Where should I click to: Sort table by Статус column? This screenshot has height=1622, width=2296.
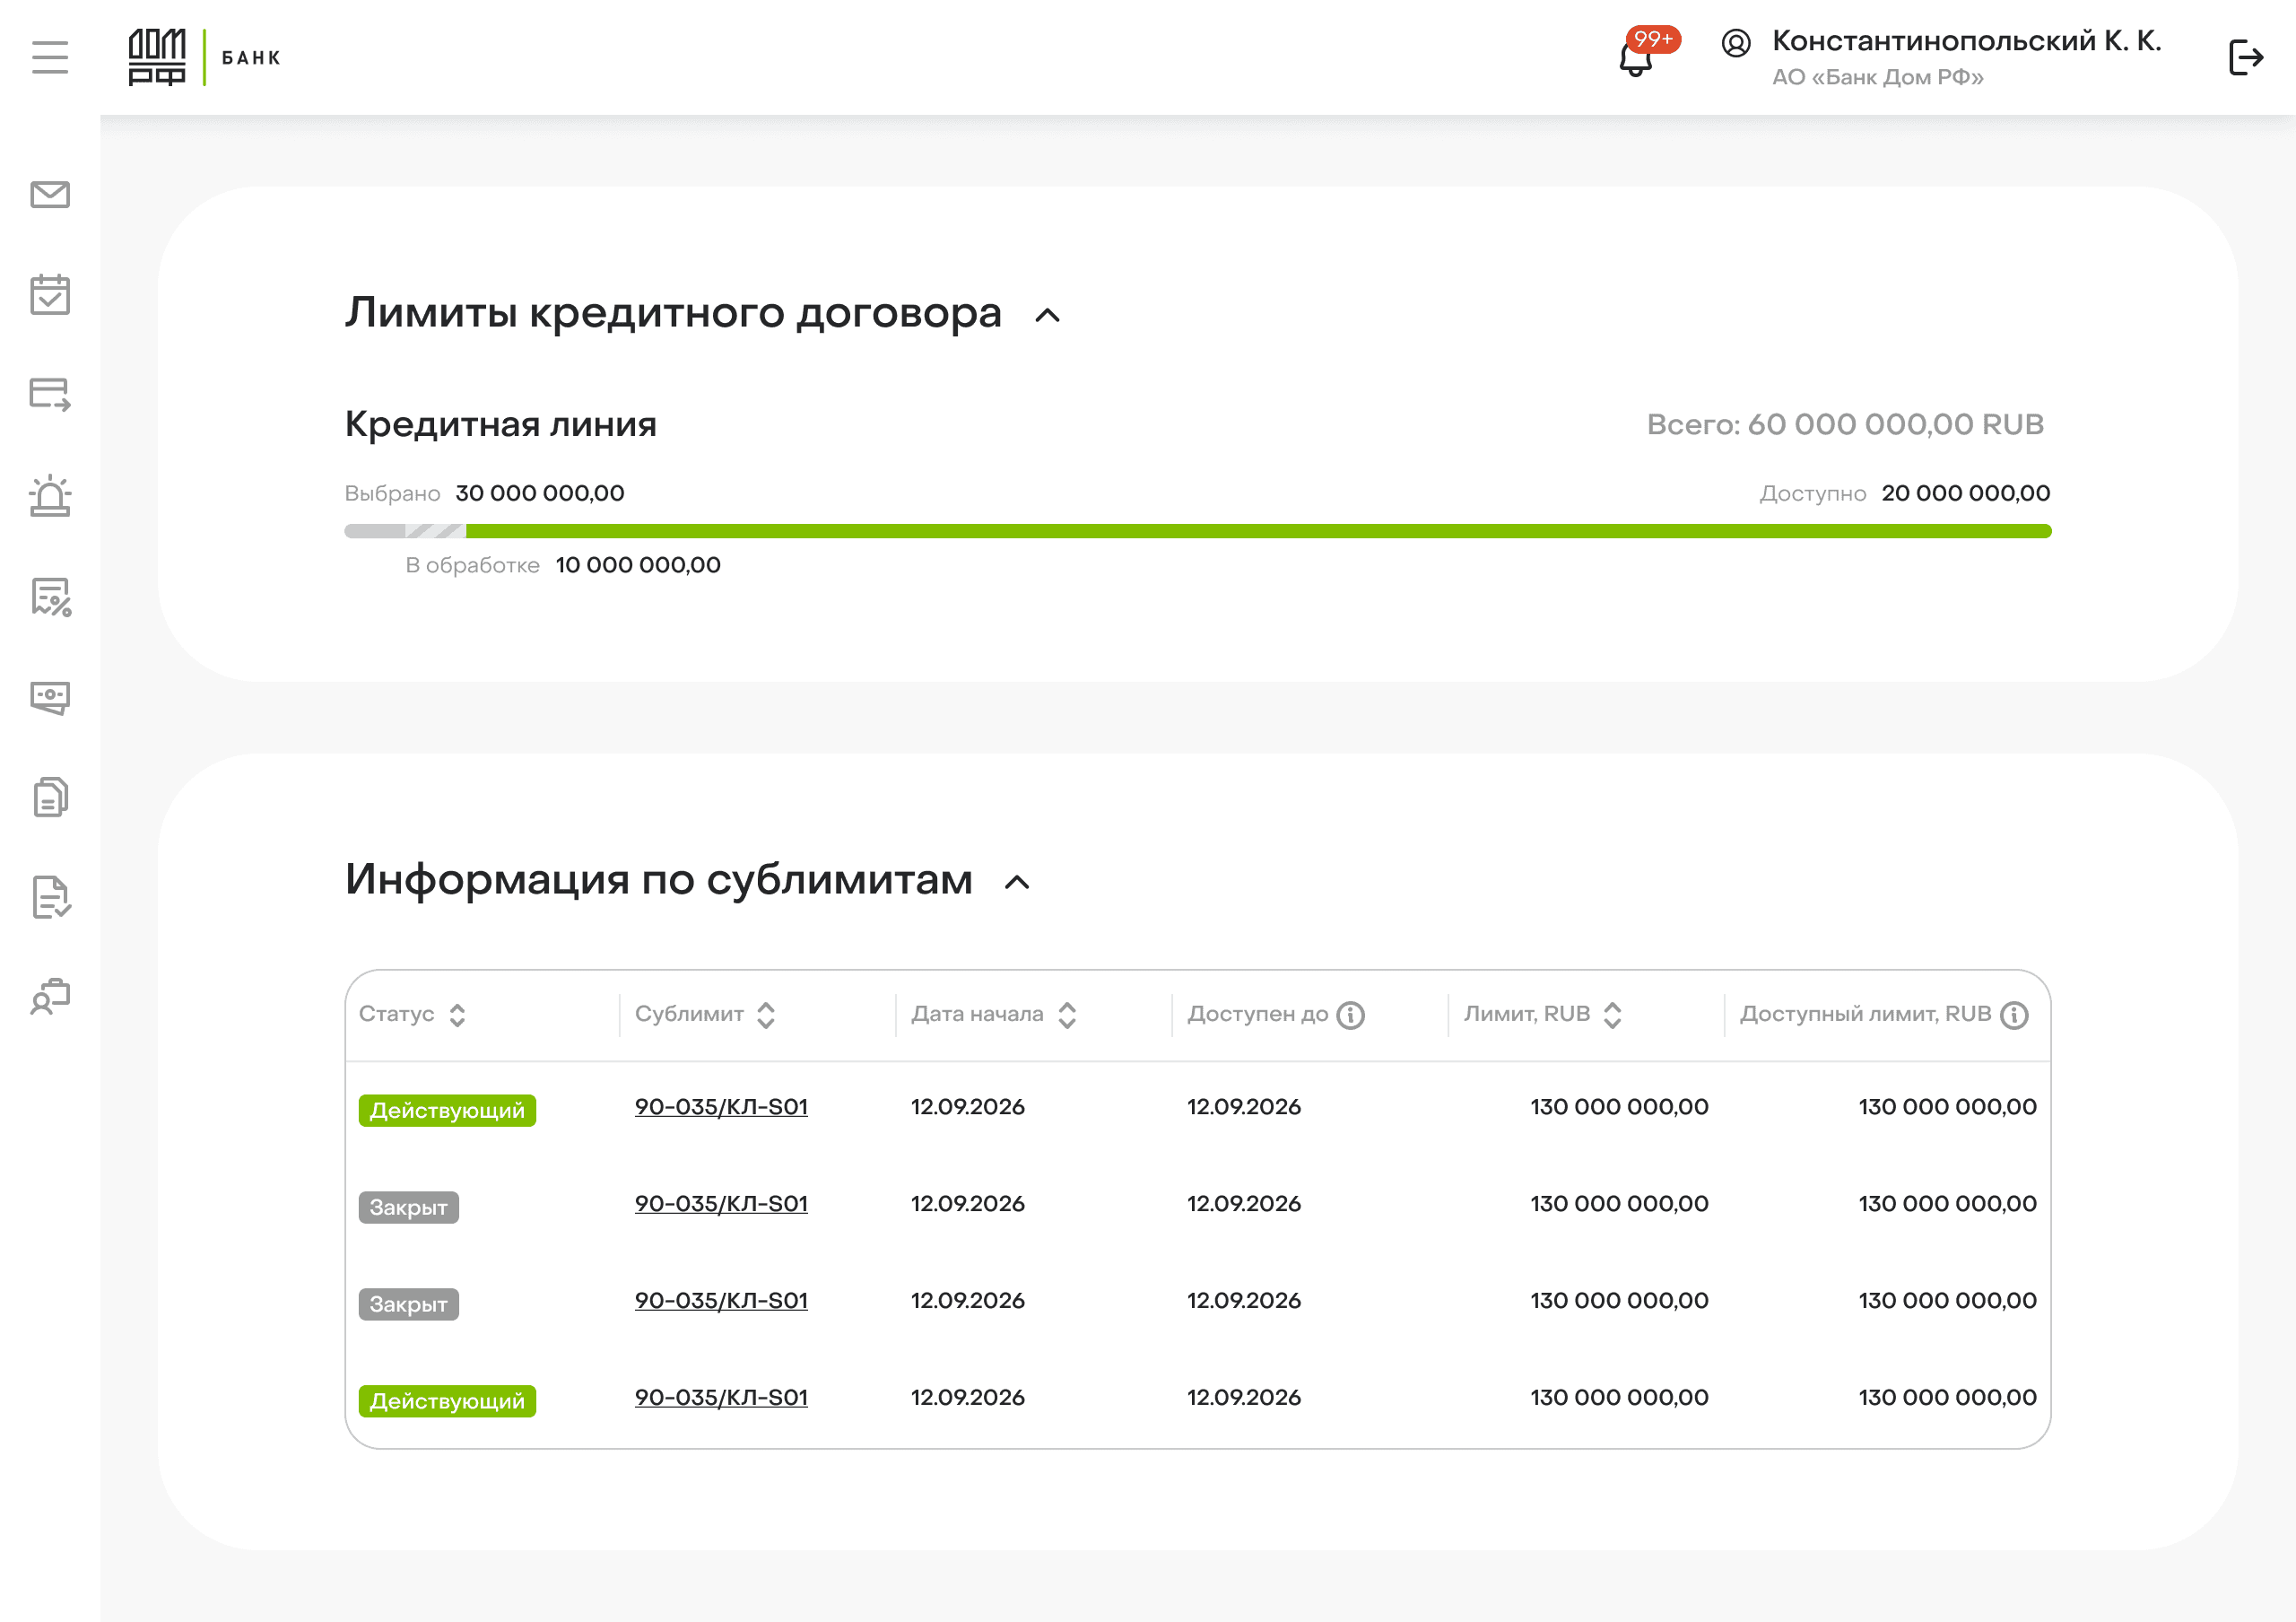[x=457, y=1015]
